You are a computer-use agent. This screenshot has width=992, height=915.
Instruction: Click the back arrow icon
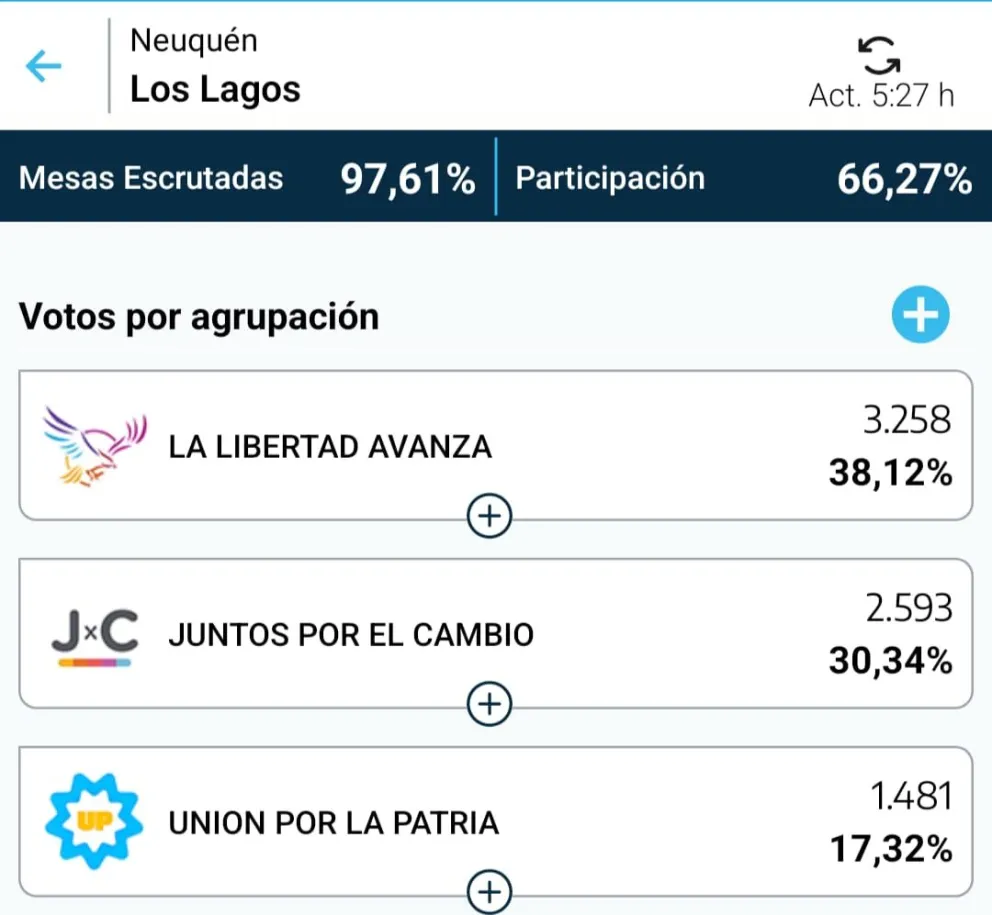[x=42, y=64]
